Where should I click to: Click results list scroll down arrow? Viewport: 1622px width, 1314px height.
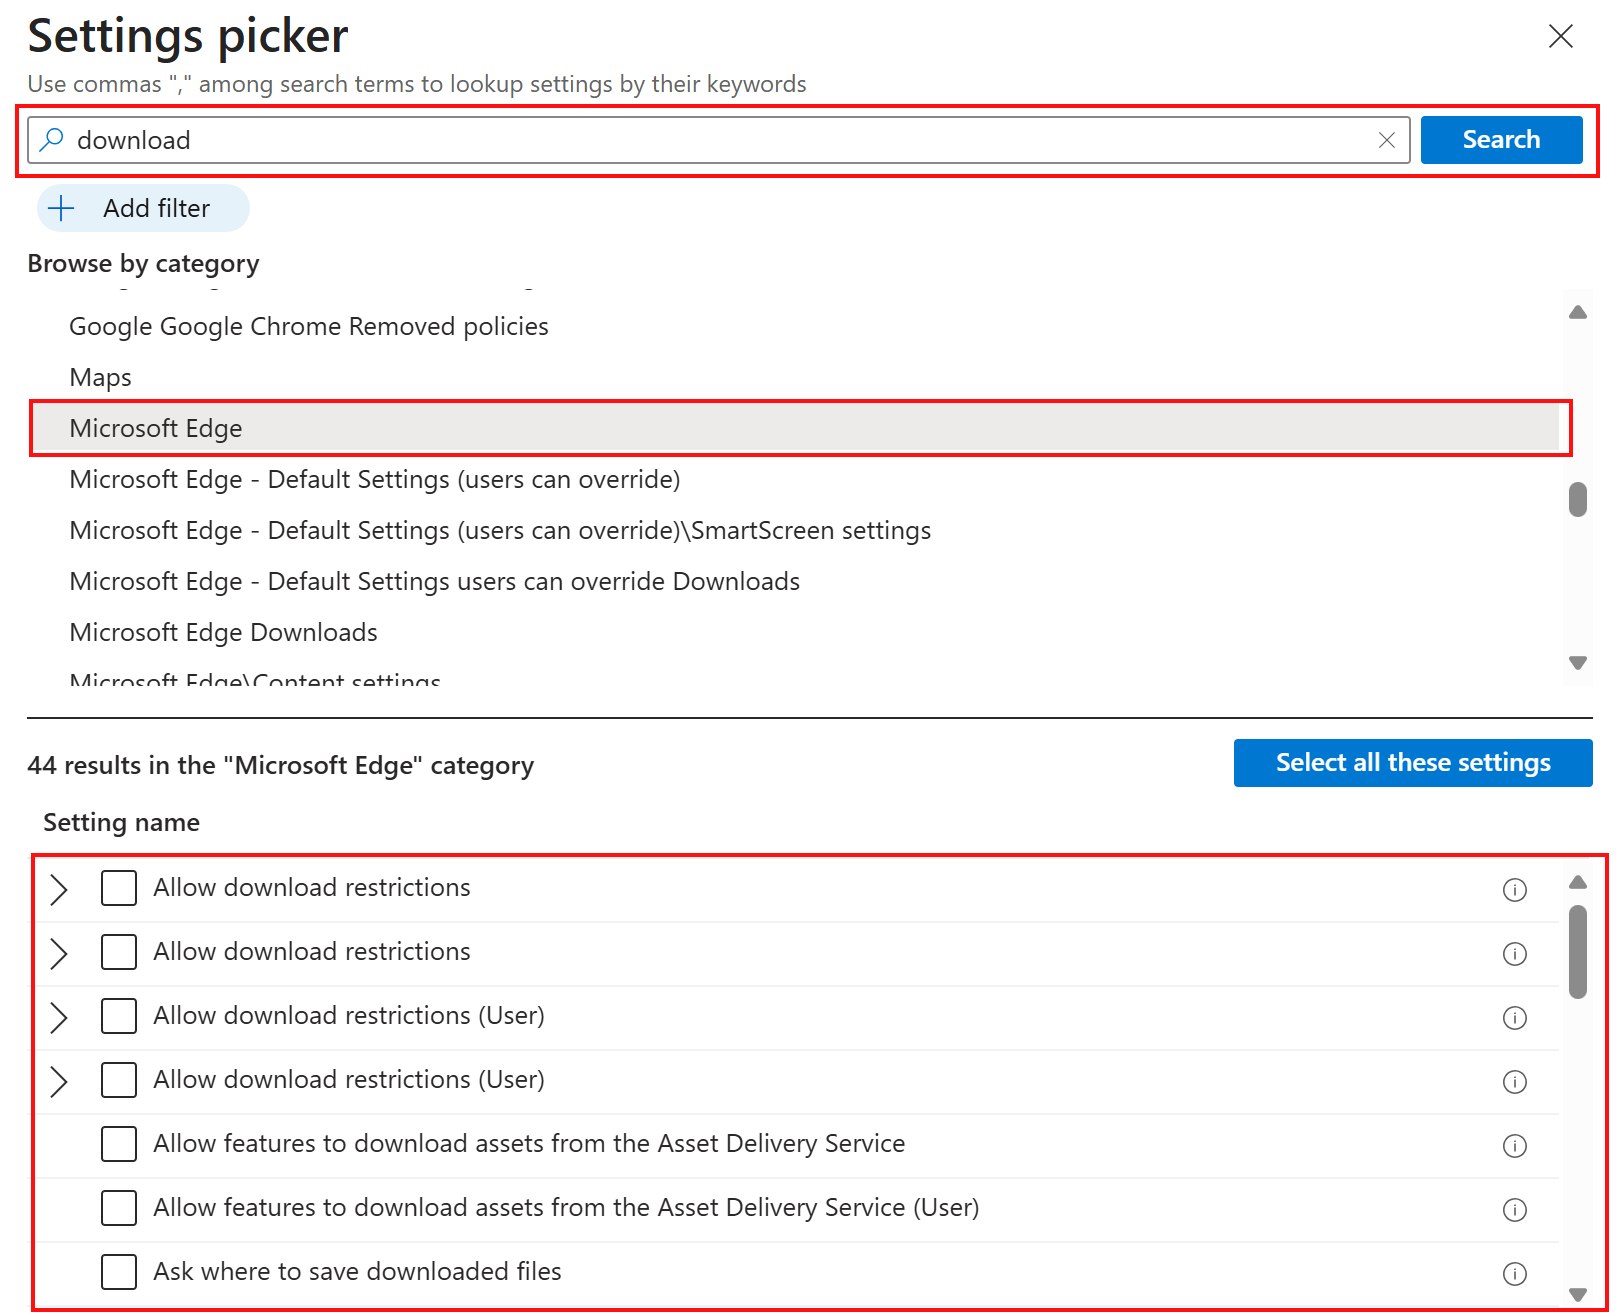coord(1578,1294)
